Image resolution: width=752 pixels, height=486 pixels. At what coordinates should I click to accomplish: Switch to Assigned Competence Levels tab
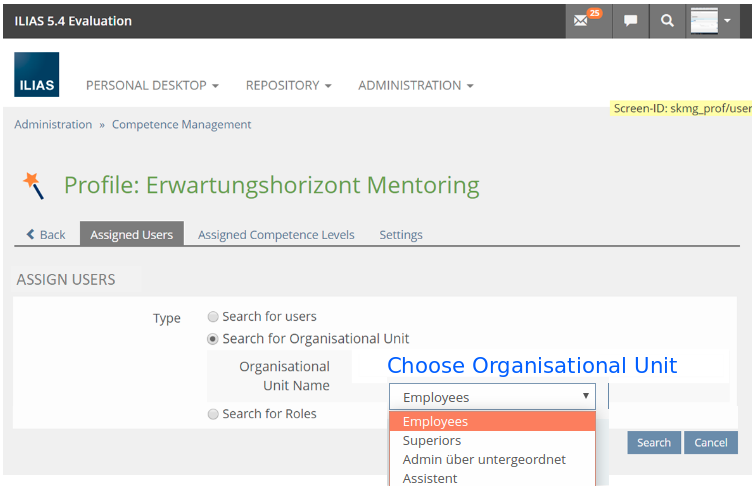click(276, 235)
